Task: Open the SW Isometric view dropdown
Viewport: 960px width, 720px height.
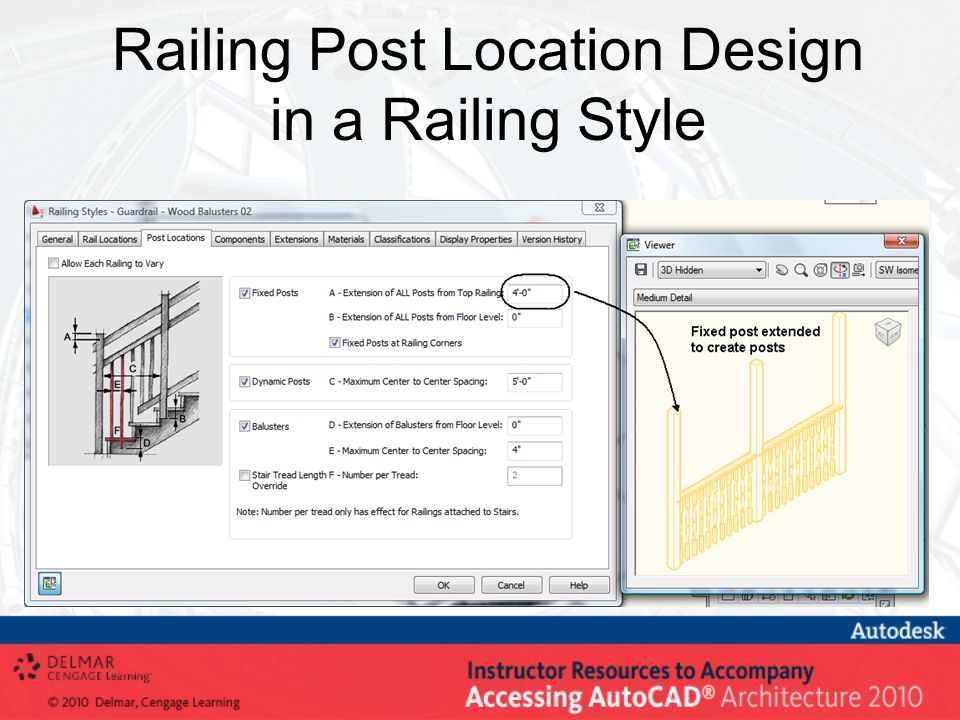Action: point(897,270)
